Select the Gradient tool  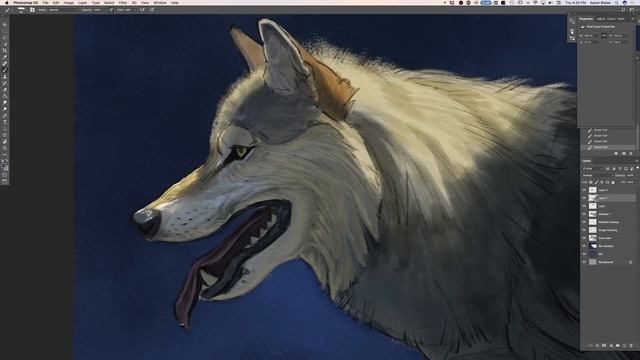(5, 96)
